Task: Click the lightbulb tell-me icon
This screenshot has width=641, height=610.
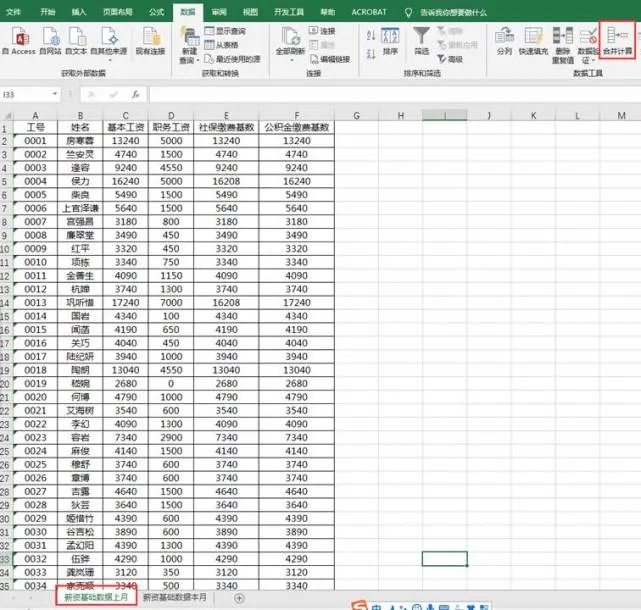Action: pos(408,12)
